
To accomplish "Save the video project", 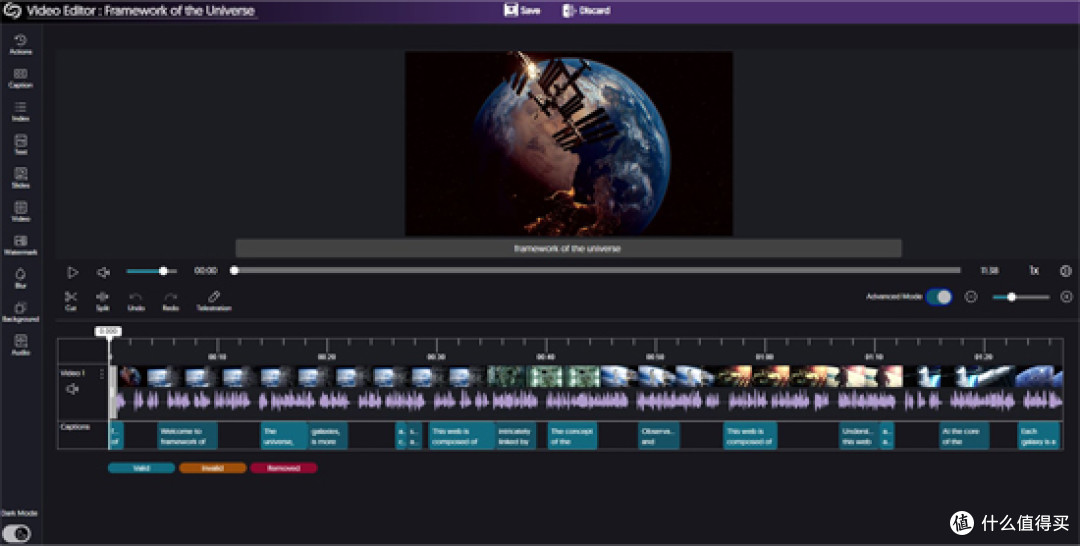I will click(x=522, y=10).
